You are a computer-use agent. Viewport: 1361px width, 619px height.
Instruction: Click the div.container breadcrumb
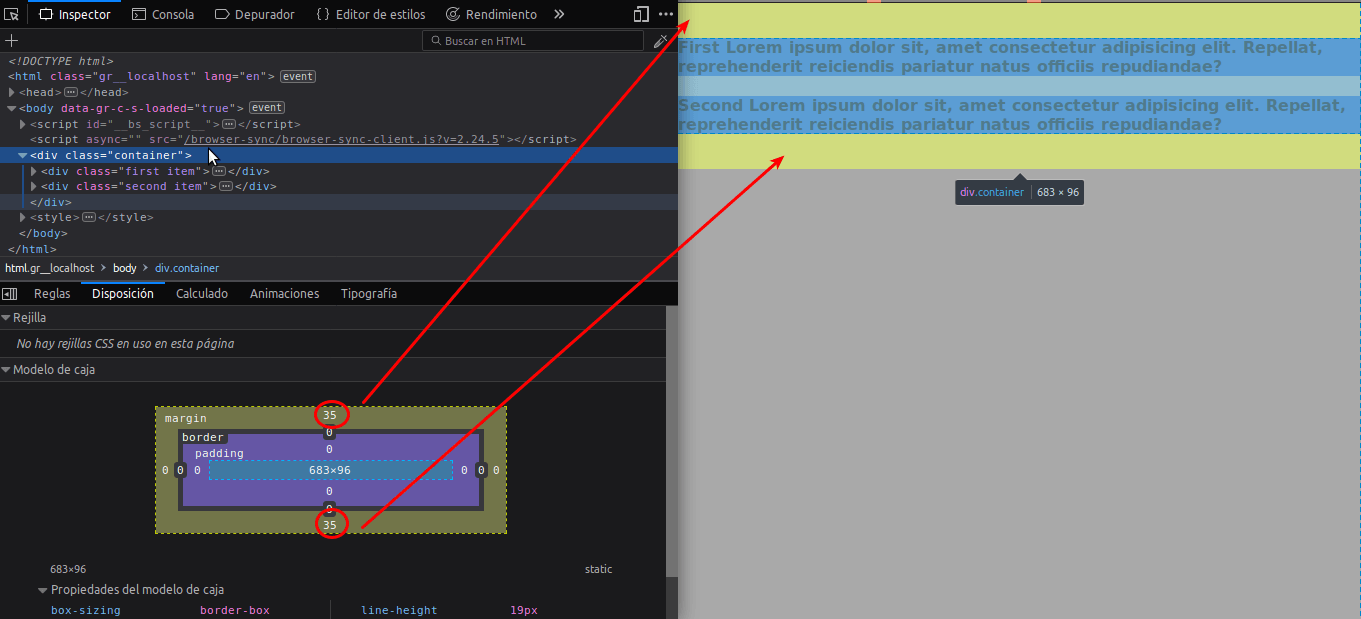187,268
